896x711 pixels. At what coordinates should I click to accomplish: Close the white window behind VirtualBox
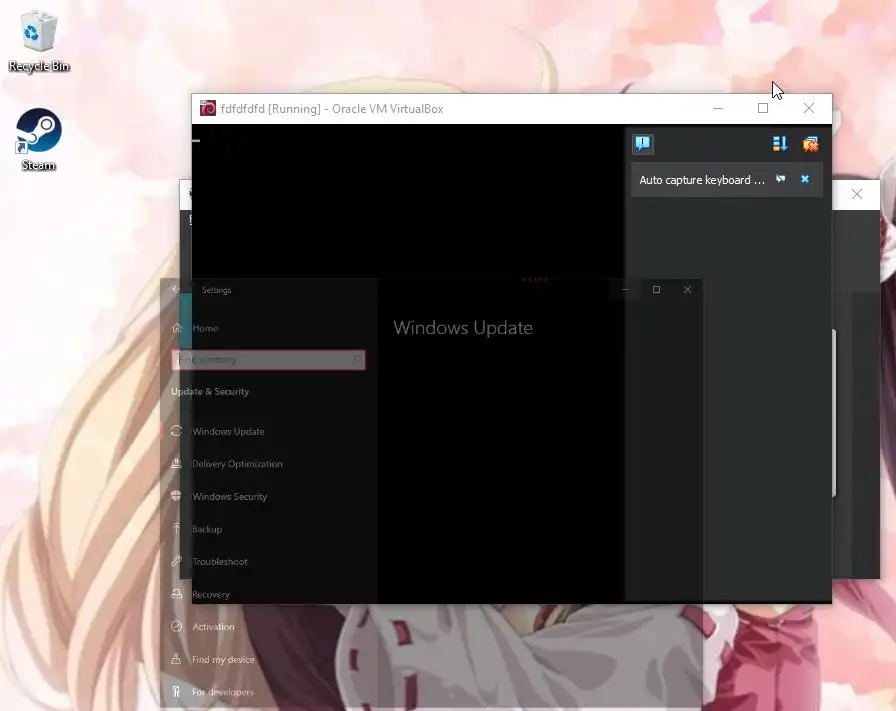pyautogui.click(x=857, y=194)
